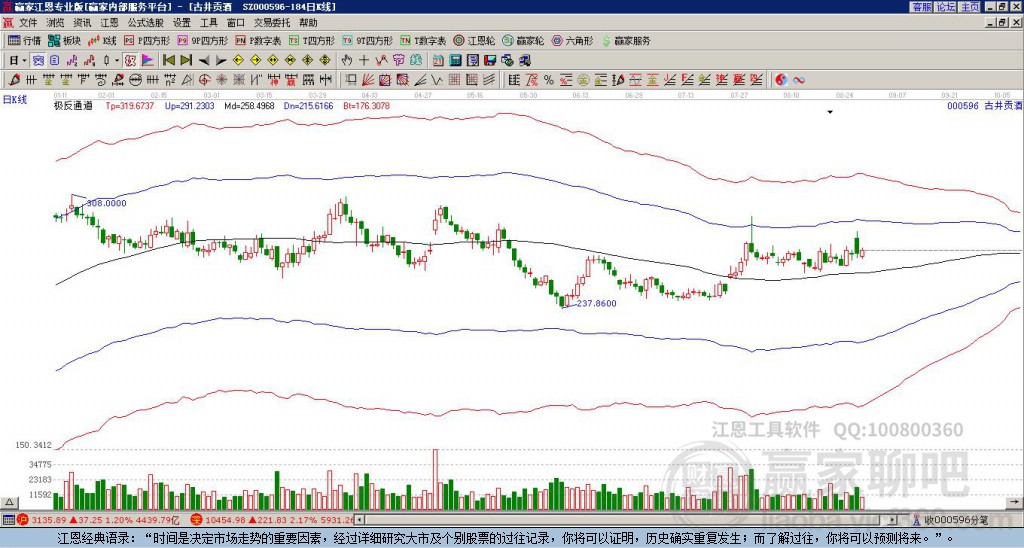Select the circled horizontal lines drawing tool
This screenshot has width=1024, height=548.
(x=135, y=80)
